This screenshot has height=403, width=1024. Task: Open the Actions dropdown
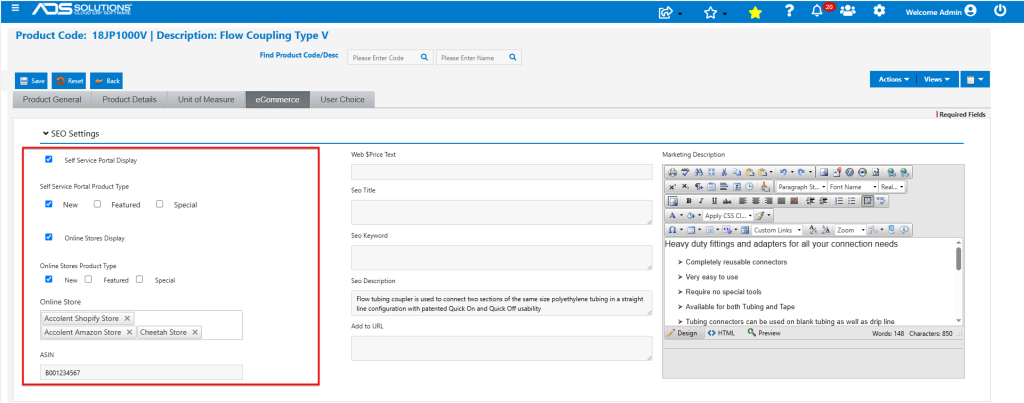coord(893,79)
